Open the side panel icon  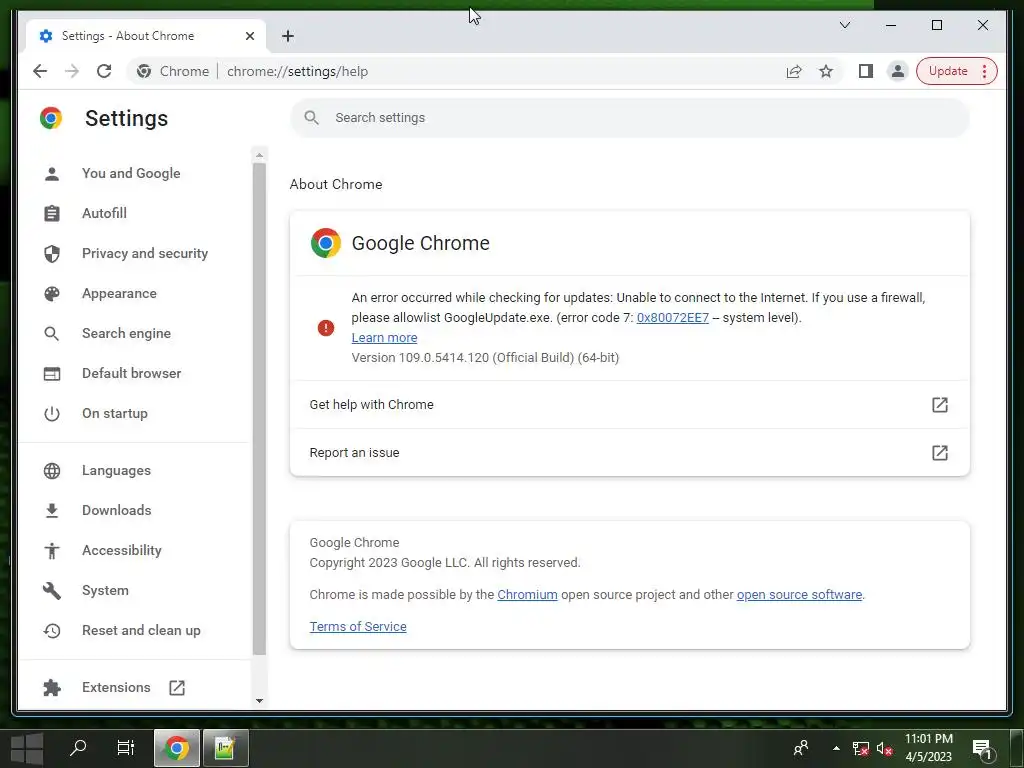click(866, 71)
